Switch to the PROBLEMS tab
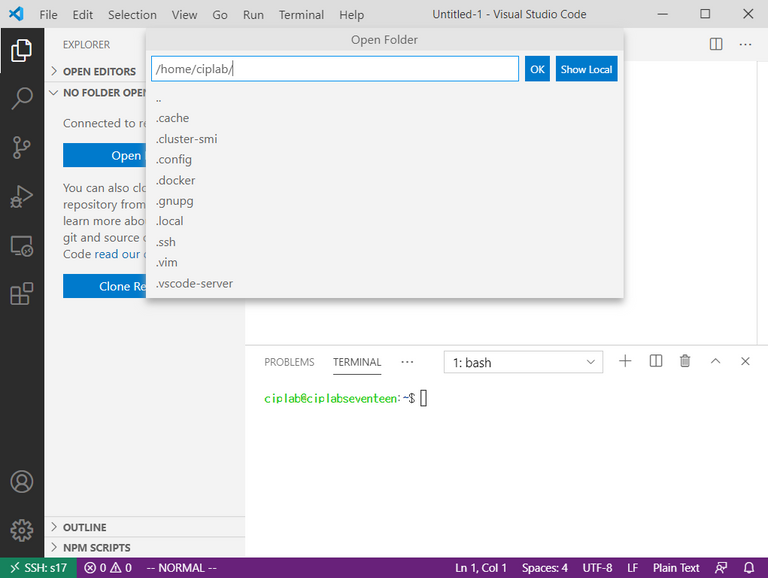The width and height of the screenshot is (768, 578). [289, 362]
